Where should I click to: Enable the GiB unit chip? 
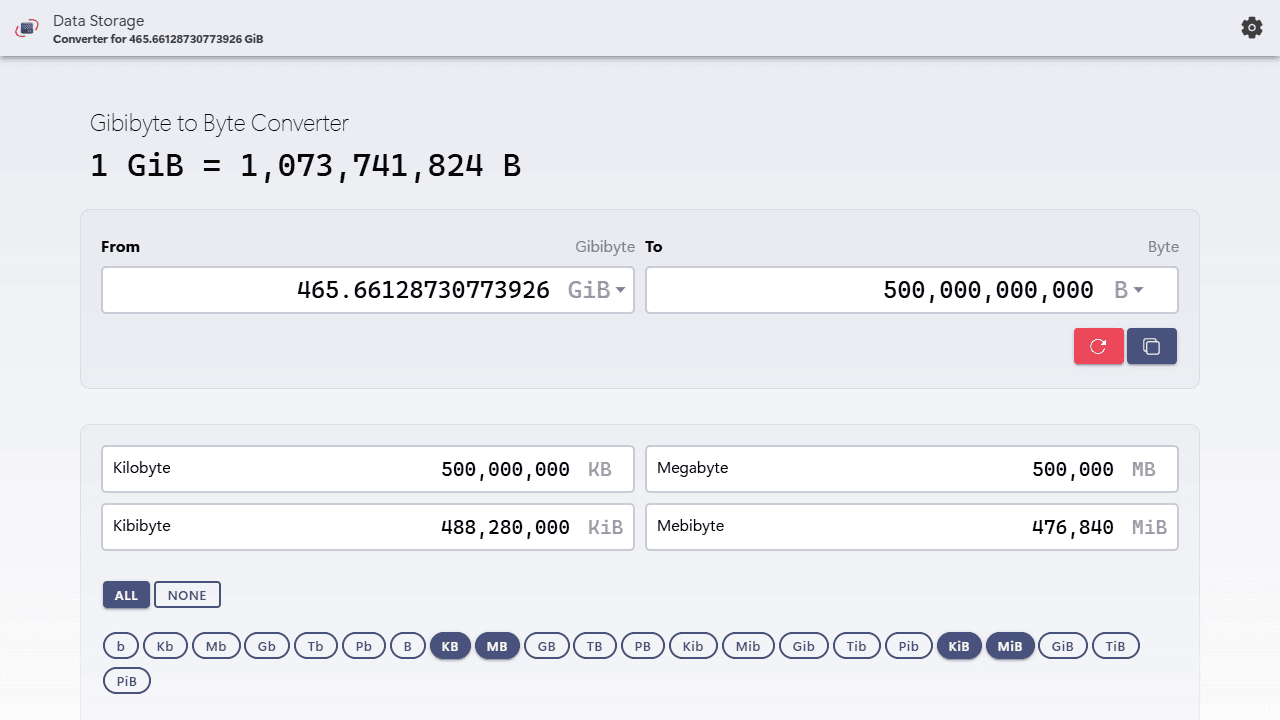click(x=1063, y=646)
